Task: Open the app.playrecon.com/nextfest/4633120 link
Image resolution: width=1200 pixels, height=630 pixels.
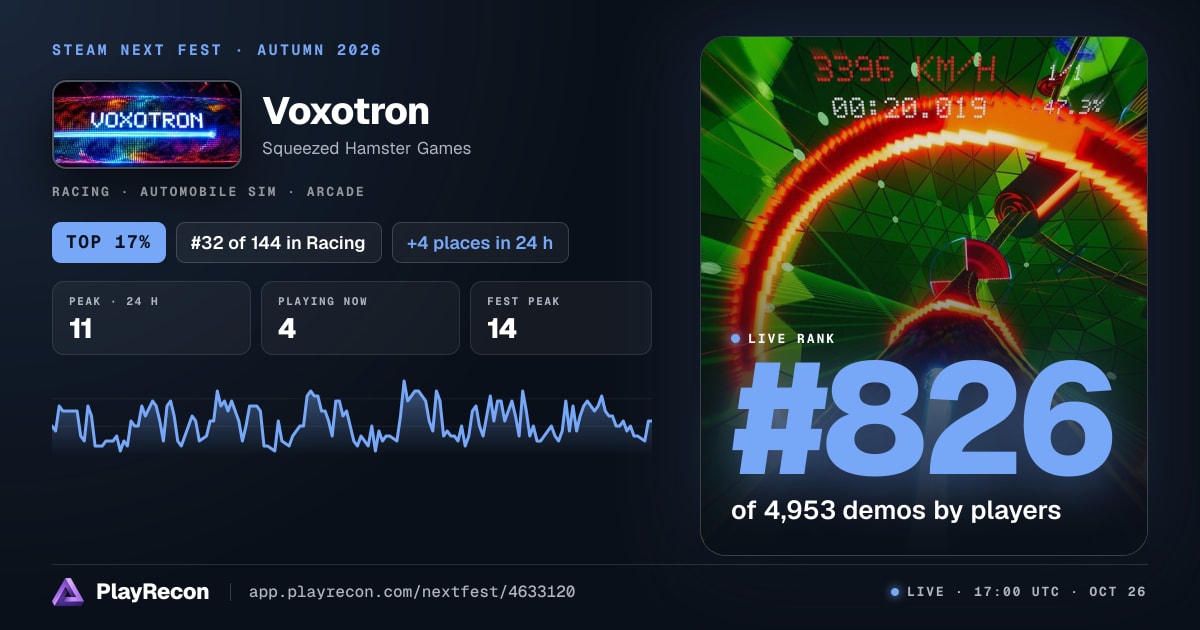Action: click(411, 592)
